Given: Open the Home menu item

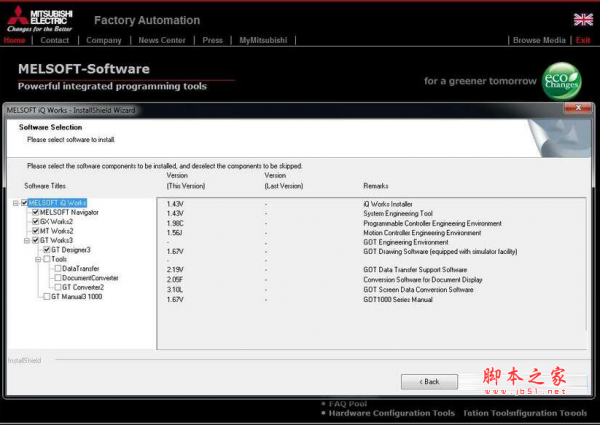Looking at the screenshot, I should pyautogui.click(x=14, y=41).
